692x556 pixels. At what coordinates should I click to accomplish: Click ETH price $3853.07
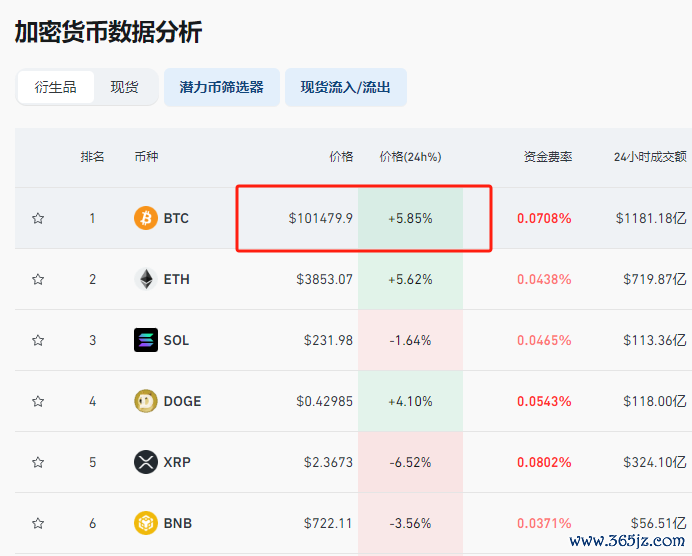coord(325,279)
